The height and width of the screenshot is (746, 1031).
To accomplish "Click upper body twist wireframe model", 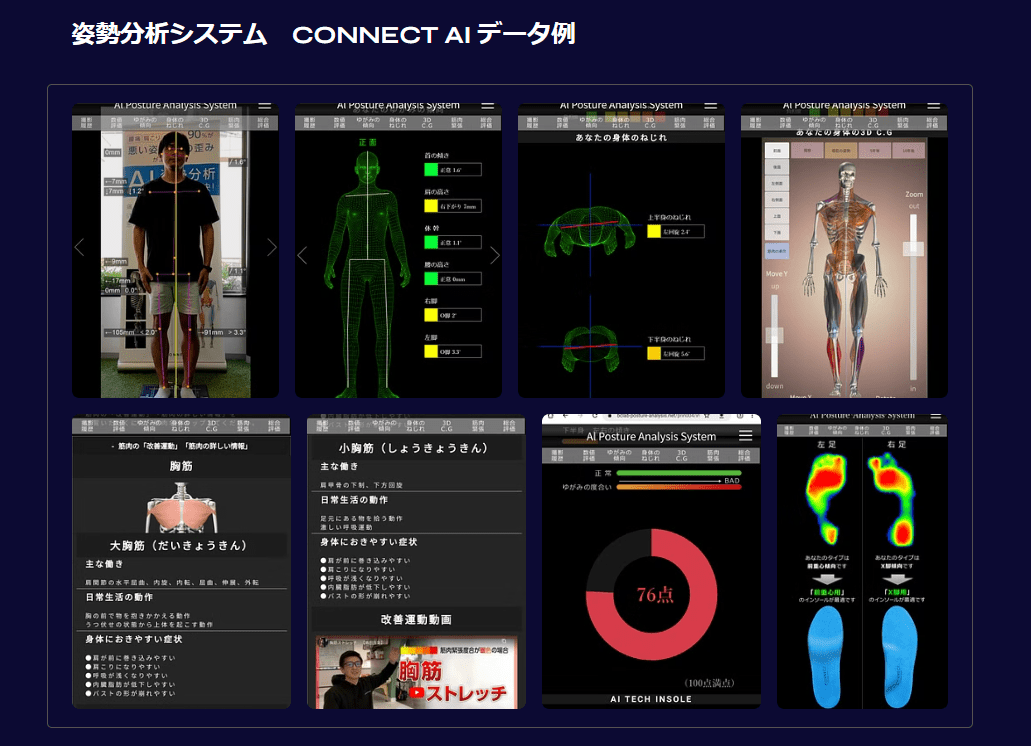I will [x=590, y=230].
